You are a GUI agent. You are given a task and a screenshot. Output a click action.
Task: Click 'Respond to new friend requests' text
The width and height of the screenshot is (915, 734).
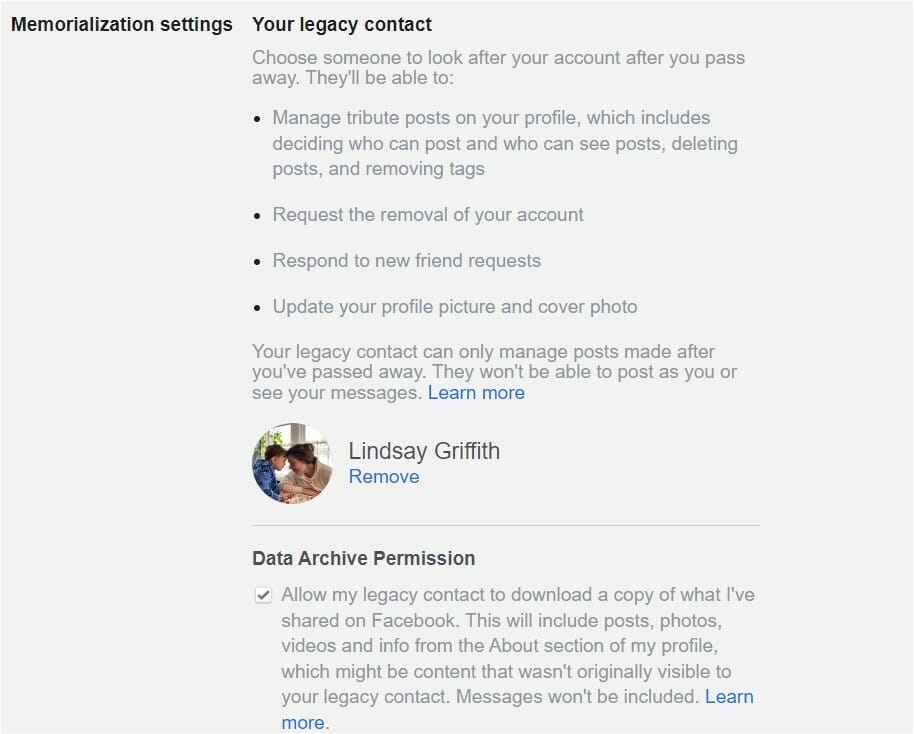coord(407,261)
